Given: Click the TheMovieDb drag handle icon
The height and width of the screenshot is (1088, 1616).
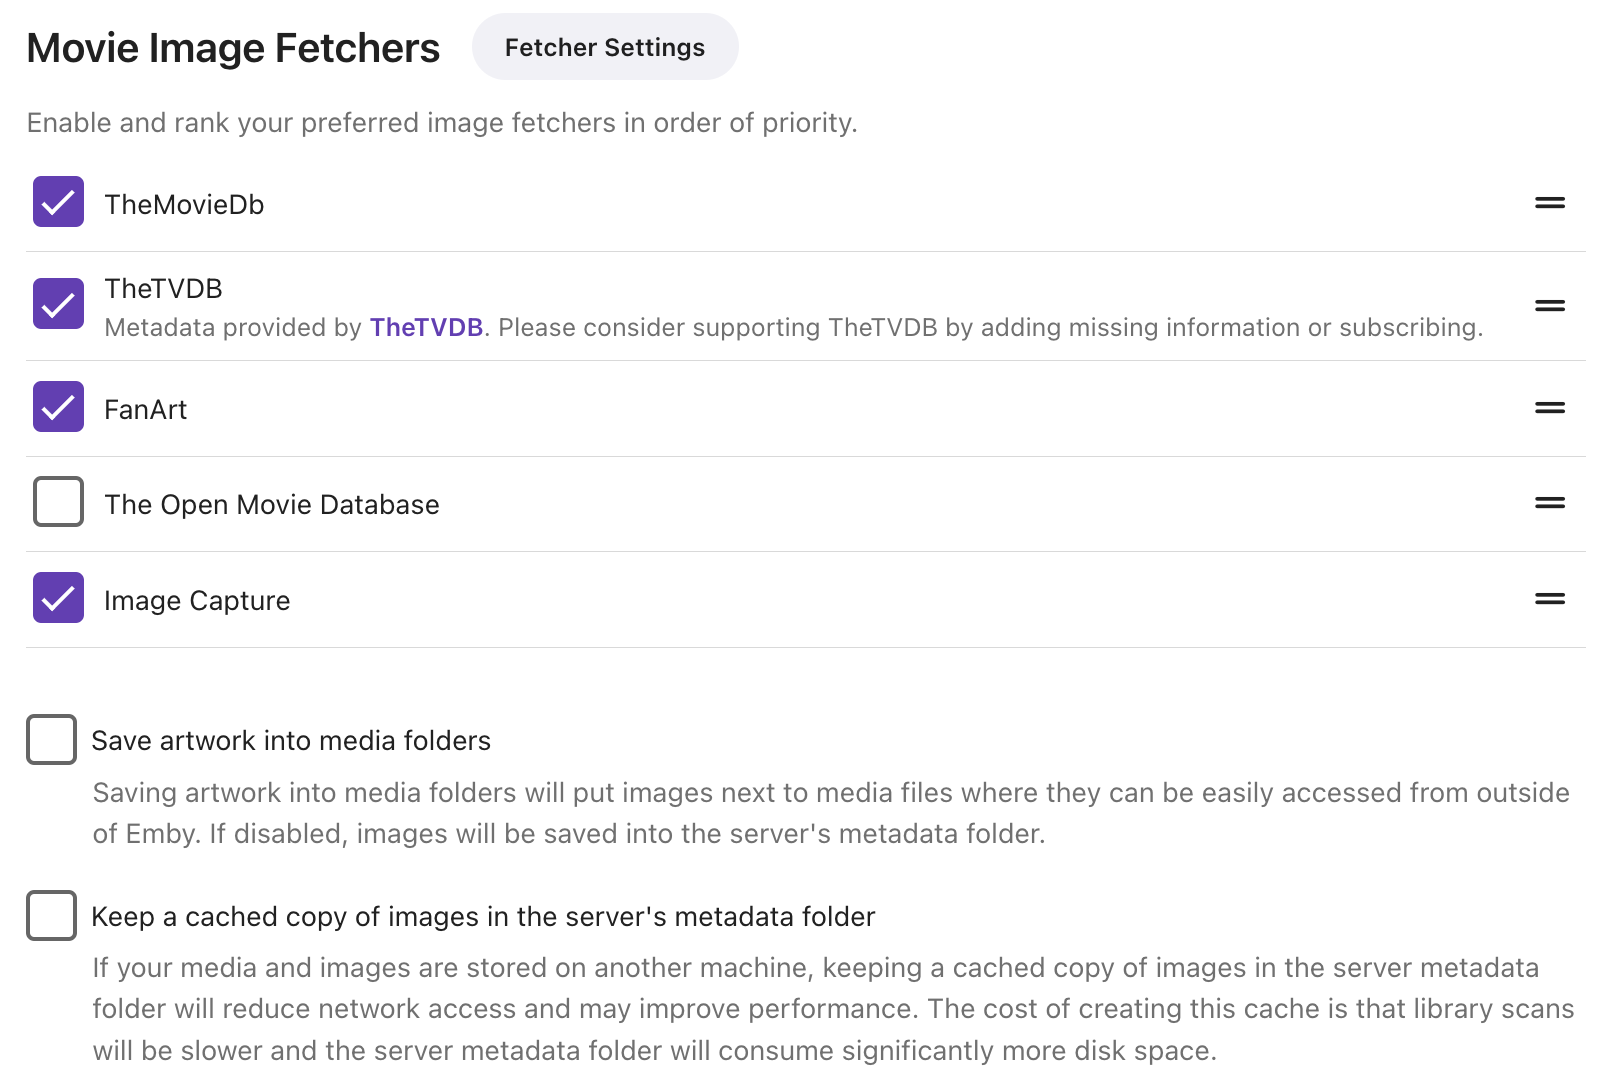Looking at the screenshot, I should click(1549, 203).
